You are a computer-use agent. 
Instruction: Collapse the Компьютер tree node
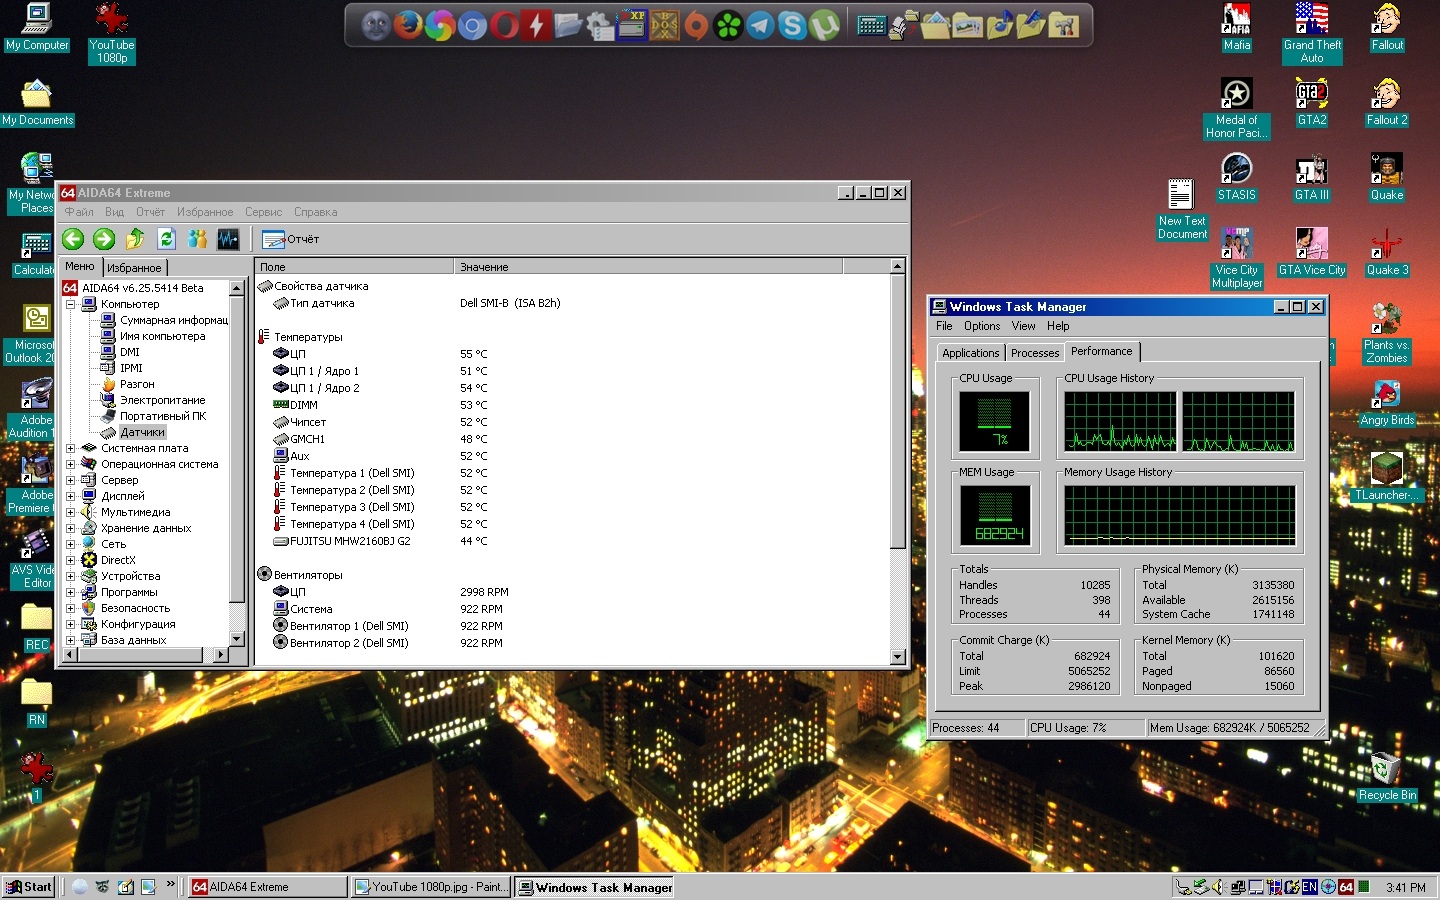[71, 305]
